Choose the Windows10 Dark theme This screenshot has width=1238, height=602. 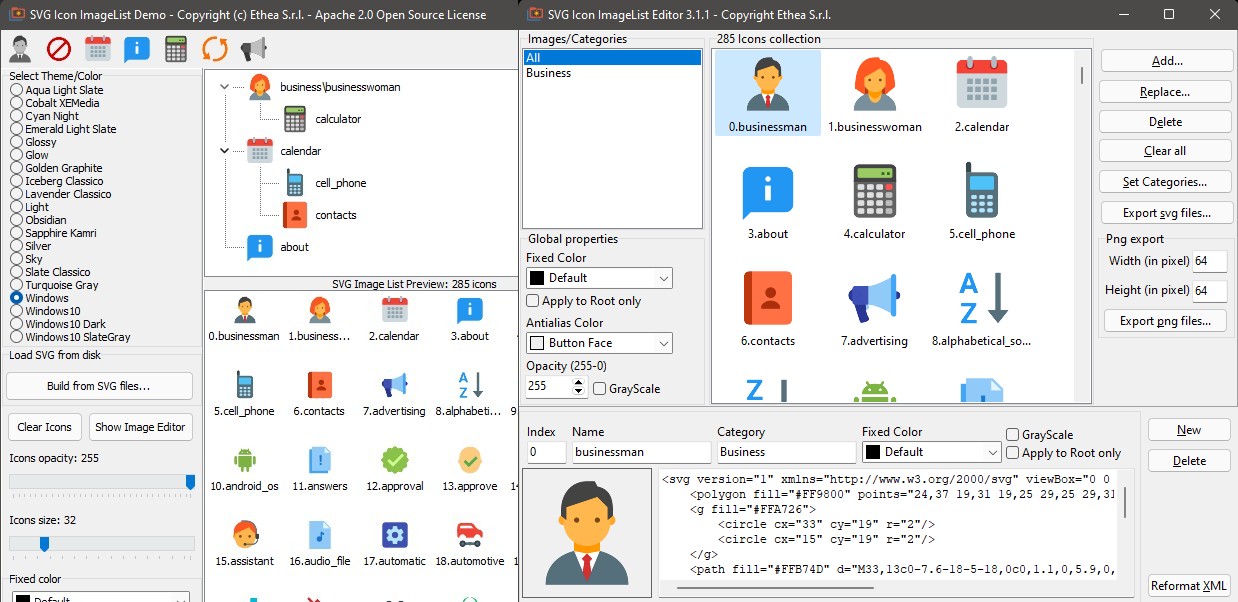(x=58, y=324)
